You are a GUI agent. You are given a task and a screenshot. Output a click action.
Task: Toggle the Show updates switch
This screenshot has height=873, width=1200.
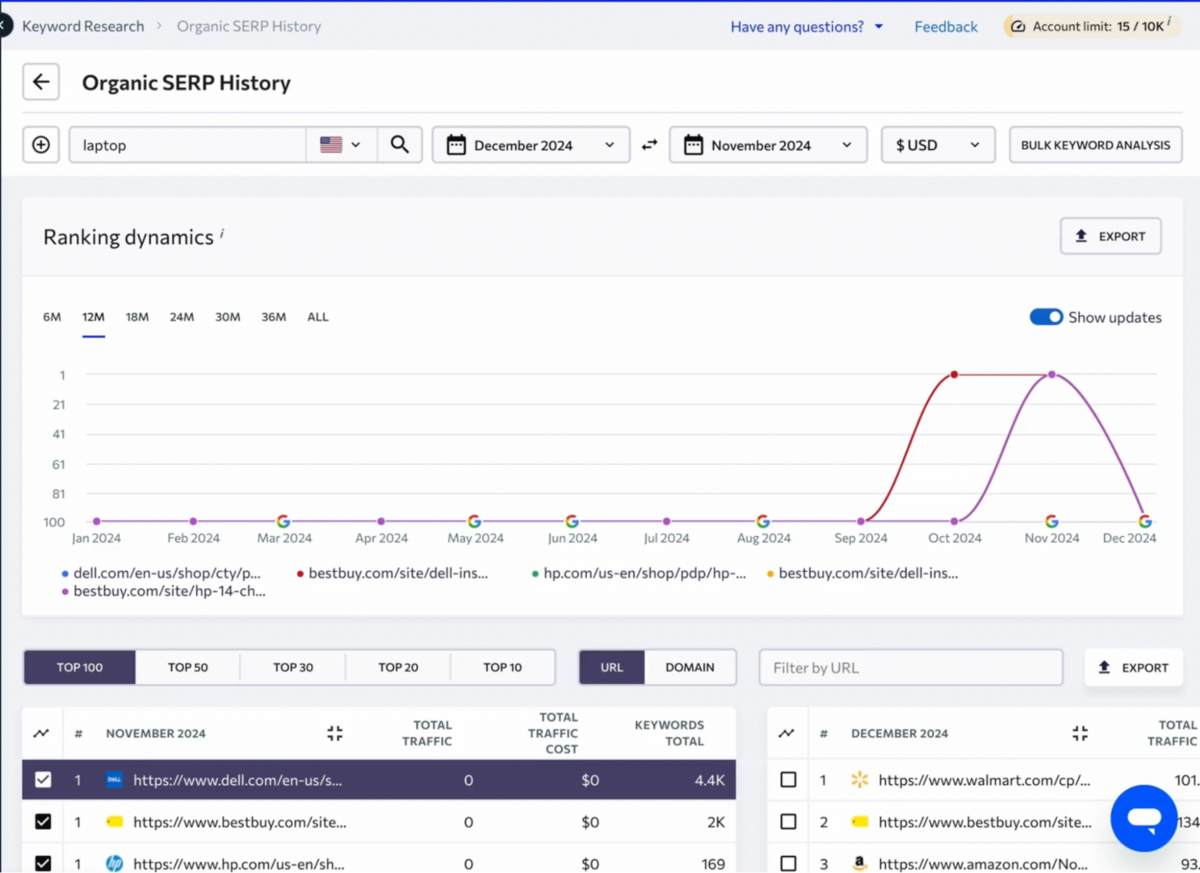tap(1046, 317)
